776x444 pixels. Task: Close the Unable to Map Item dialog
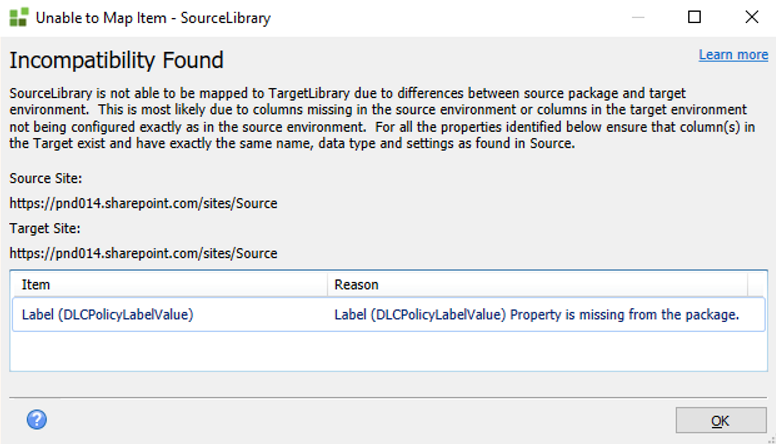click(x=750, y=17)
